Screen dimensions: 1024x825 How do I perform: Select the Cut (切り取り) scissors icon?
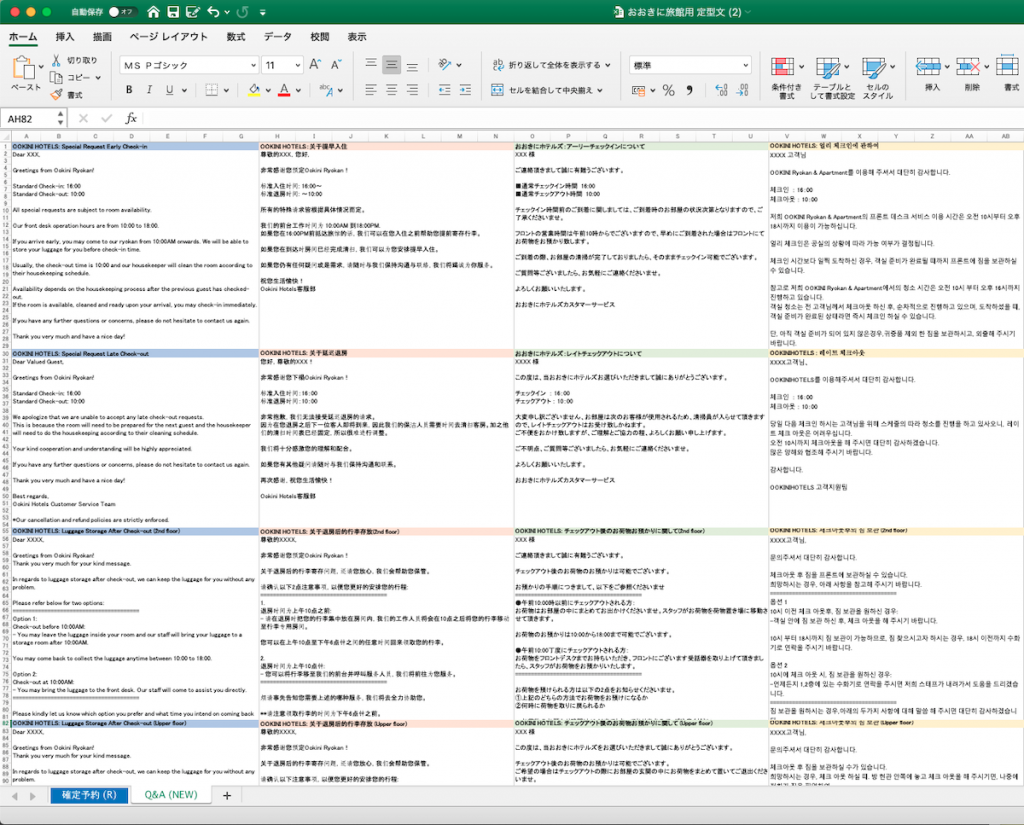tap(57, 60)
